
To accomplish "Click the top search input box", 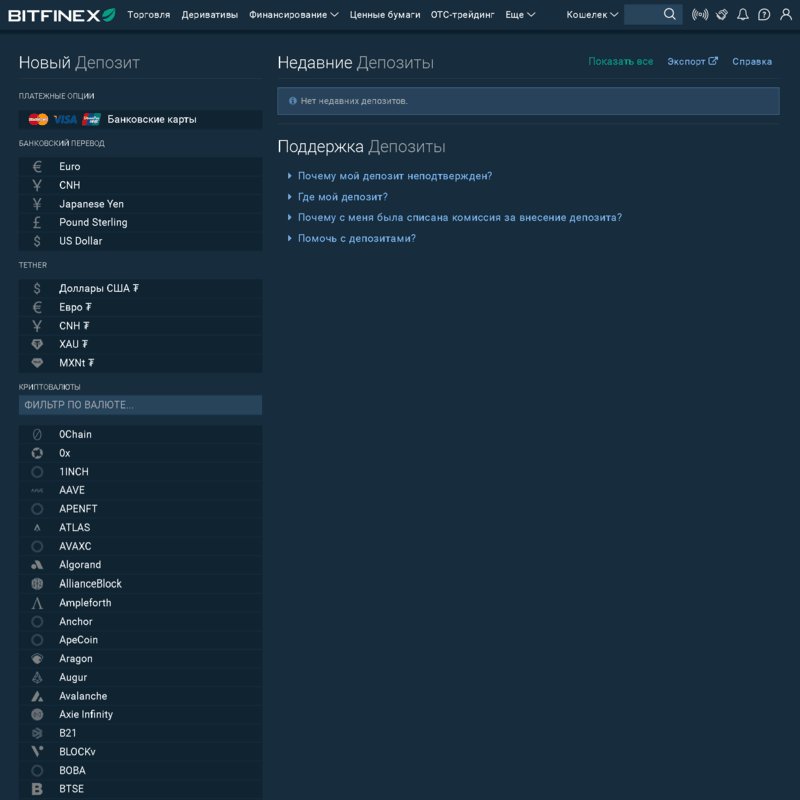I will click(643, 14).
